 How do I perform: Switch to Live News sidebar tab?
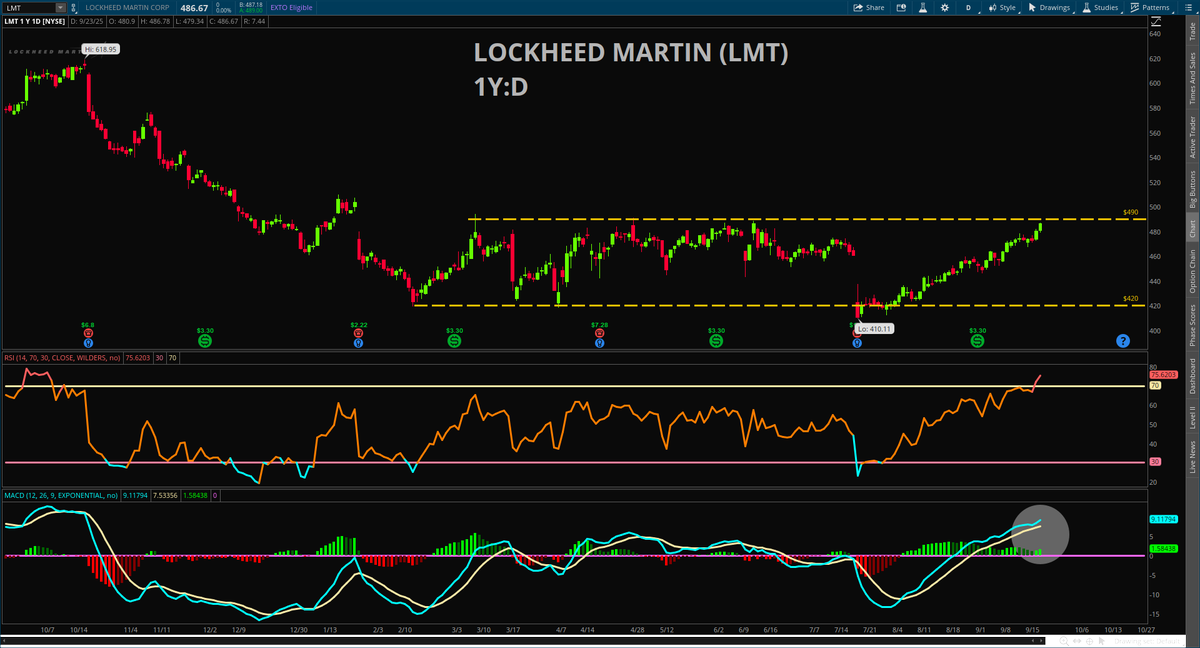tap(1191, 456)
